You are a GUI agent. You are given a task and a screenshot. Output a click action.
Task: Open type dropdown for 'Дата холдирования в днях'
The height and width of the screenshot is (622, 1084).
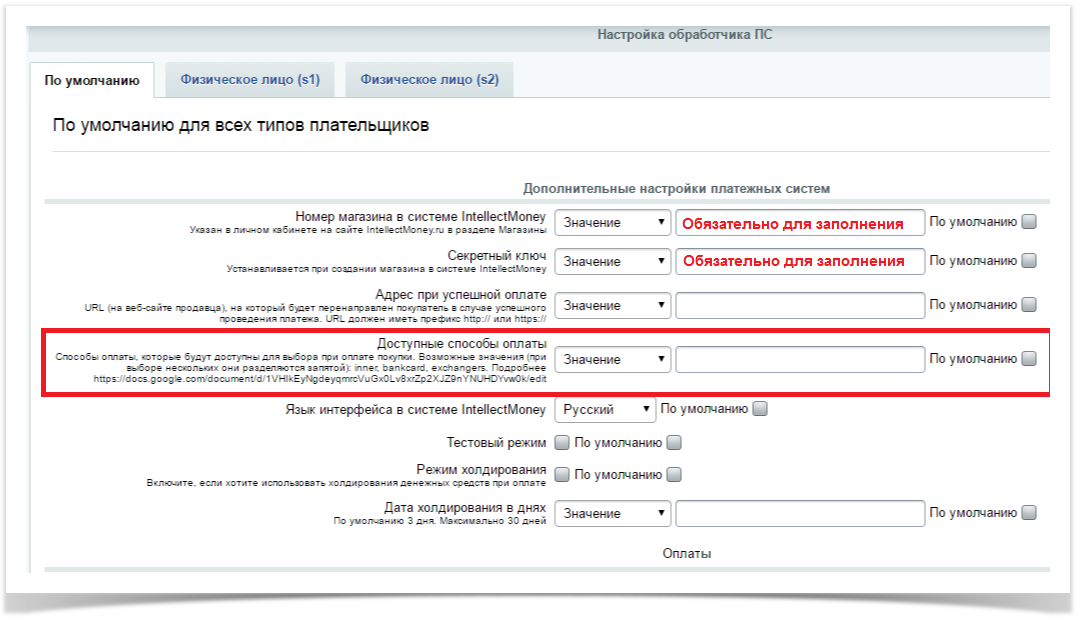click(x=612, y=514)
